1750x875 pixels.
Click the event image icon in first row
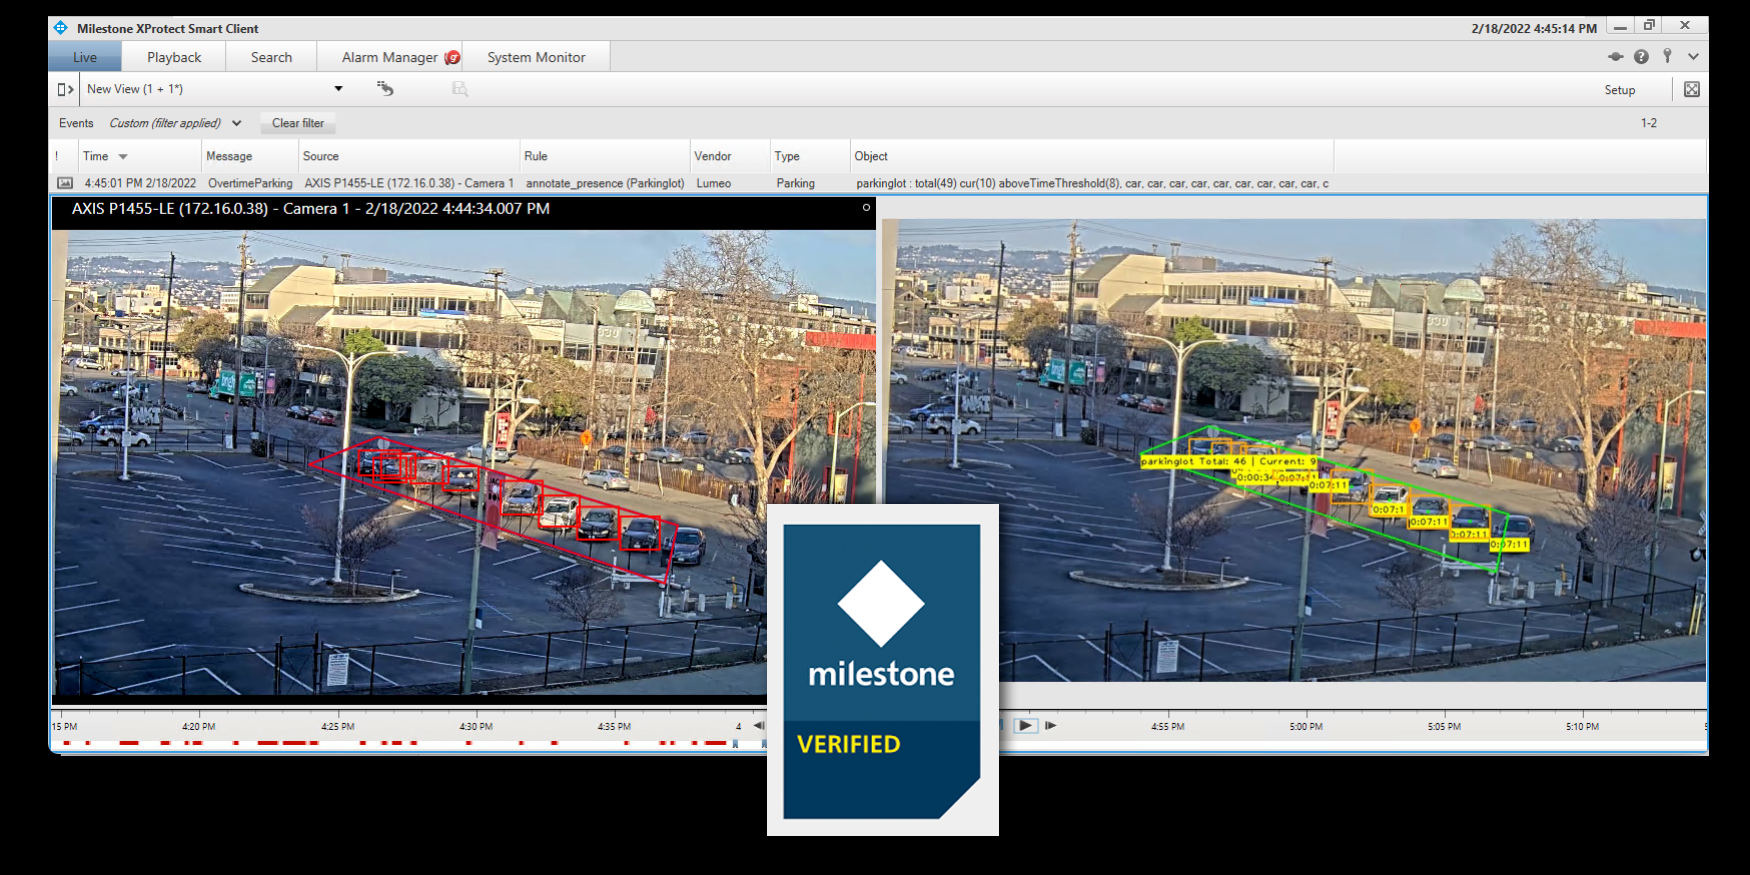click(65, 183)
